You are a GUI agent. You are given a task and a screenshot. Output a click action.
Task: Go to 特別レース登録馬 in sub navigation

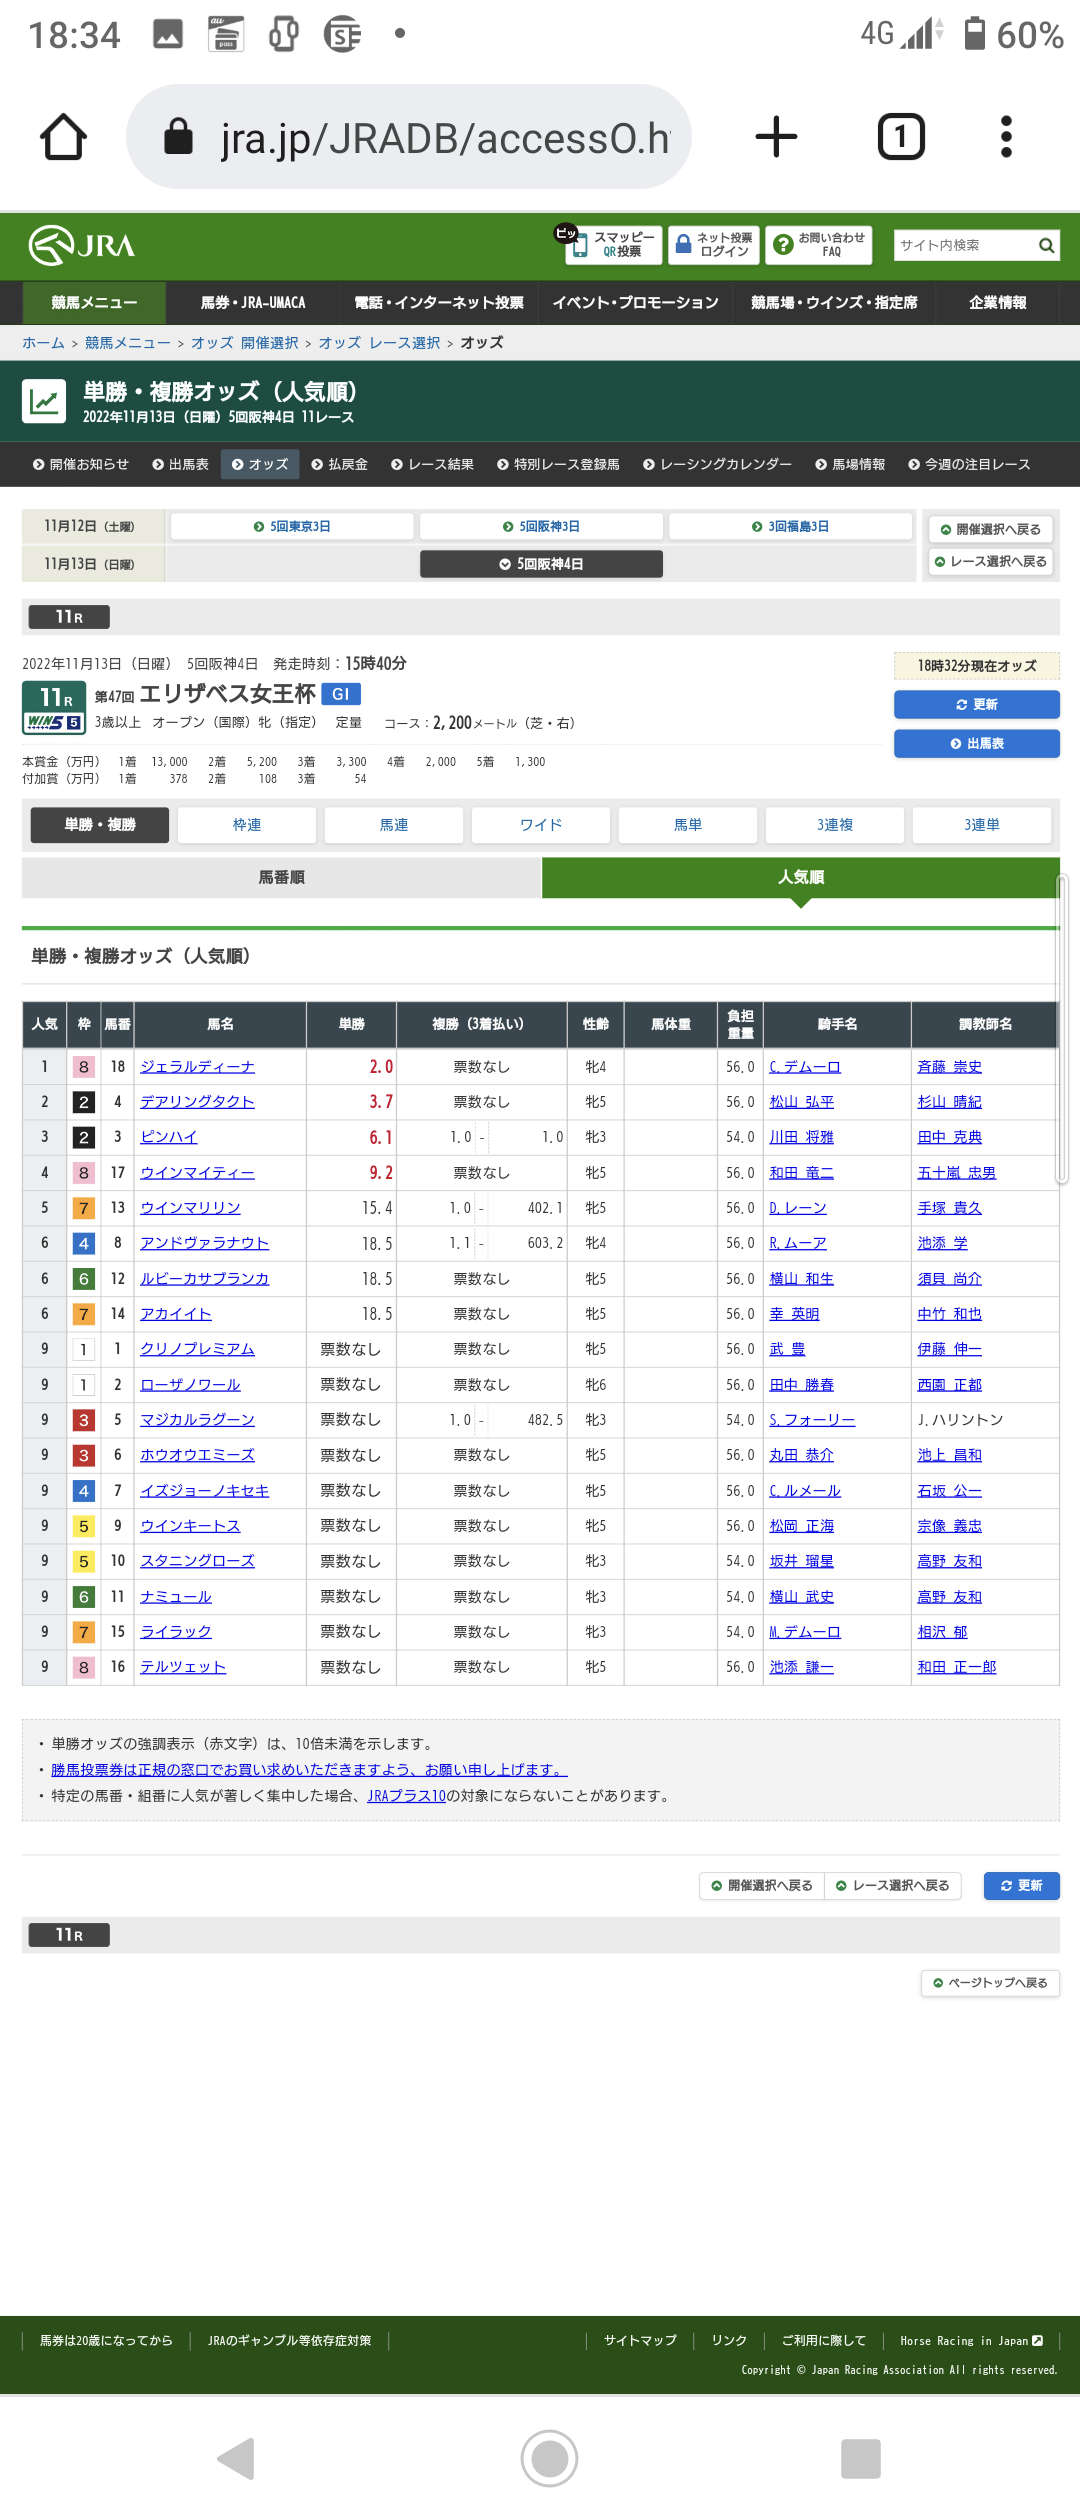[558, 464]
